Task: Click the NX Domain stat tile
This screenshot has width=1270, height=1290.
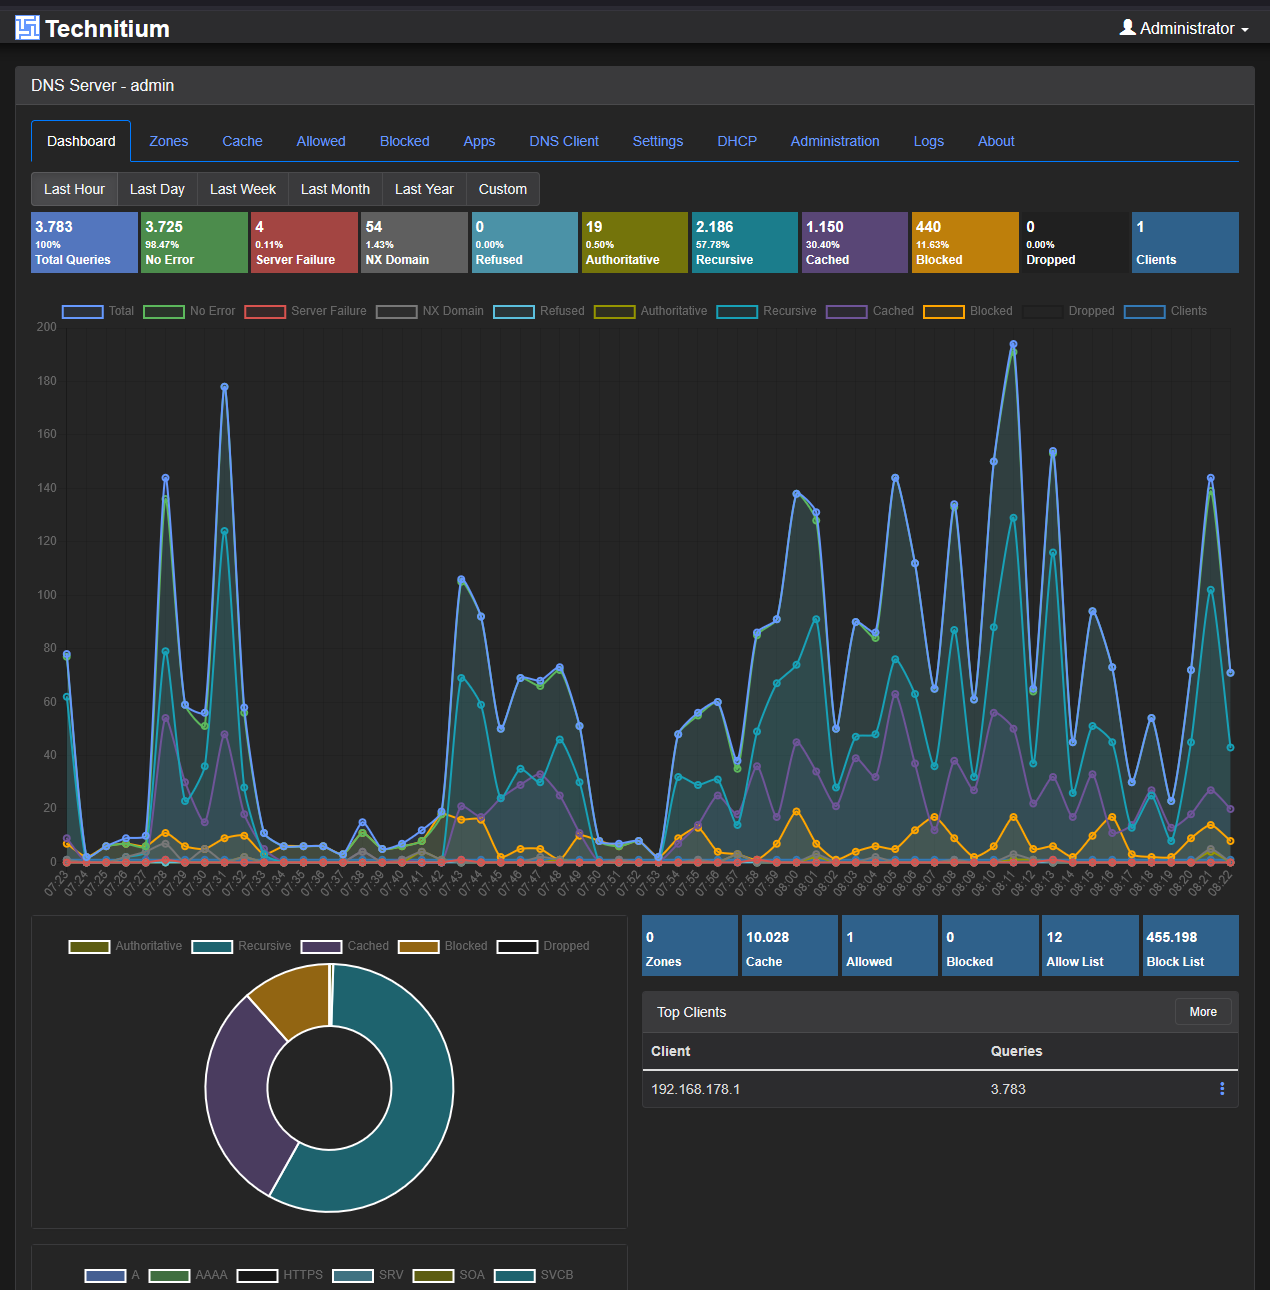Action: 414,242
